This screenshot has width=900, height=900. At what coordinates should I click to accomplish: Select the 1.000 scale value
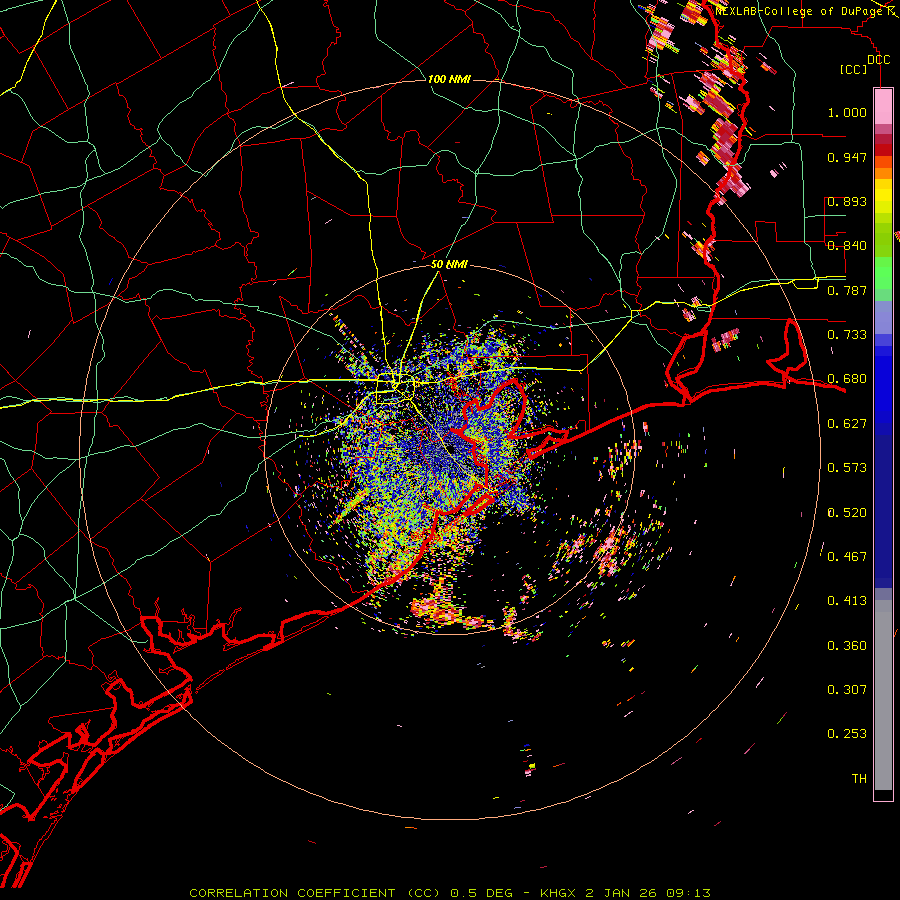pyautogui.click(x=847, y=112)
